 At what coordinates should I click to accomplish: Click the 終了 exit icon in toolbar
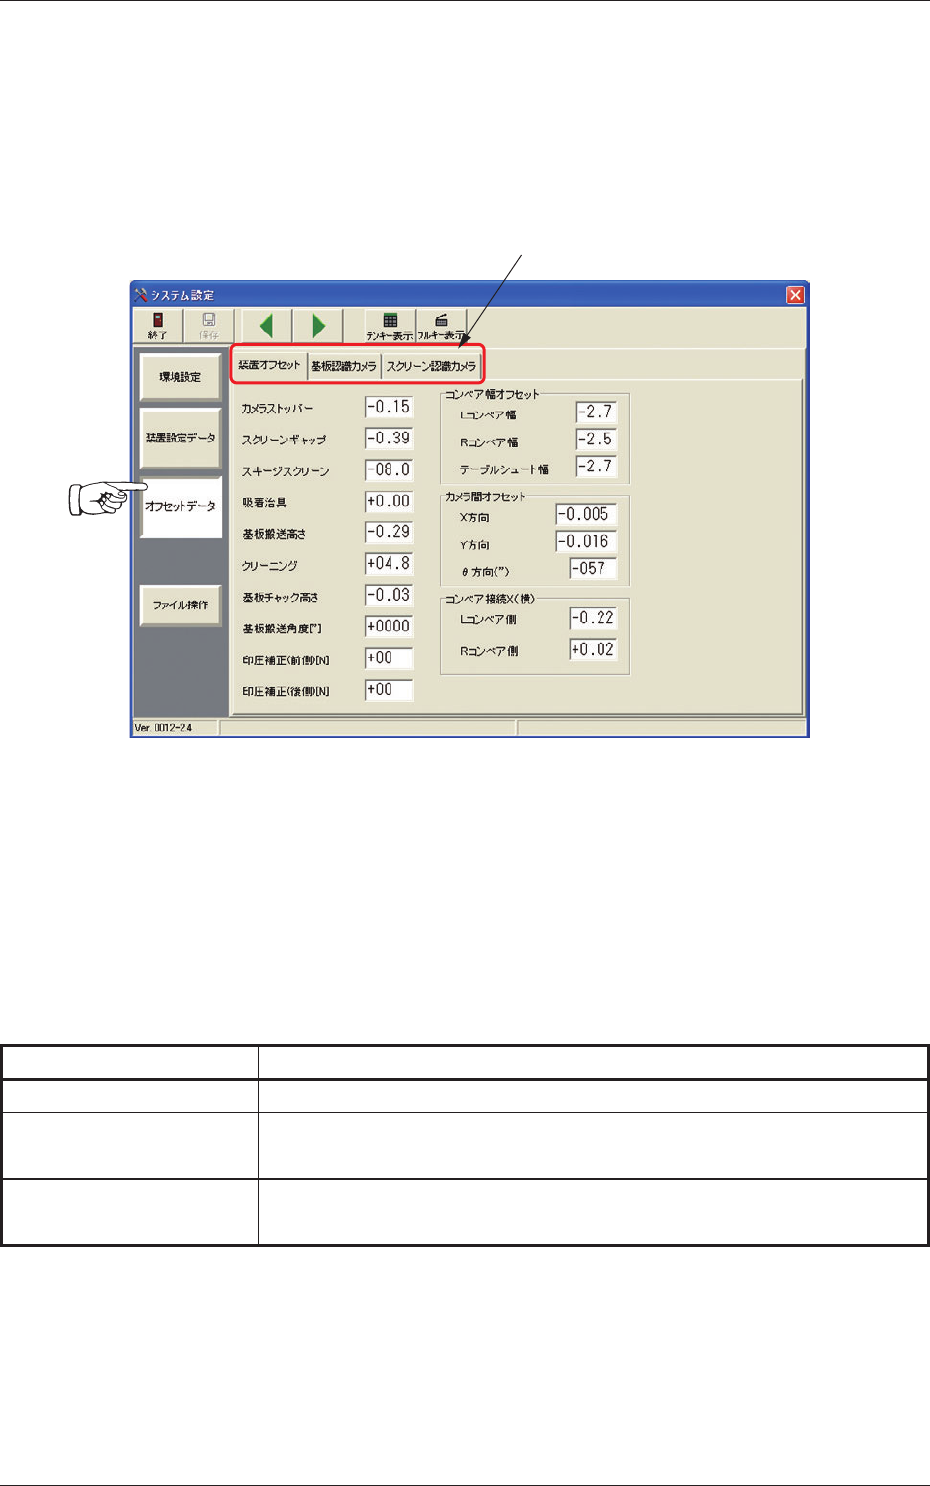158,326
